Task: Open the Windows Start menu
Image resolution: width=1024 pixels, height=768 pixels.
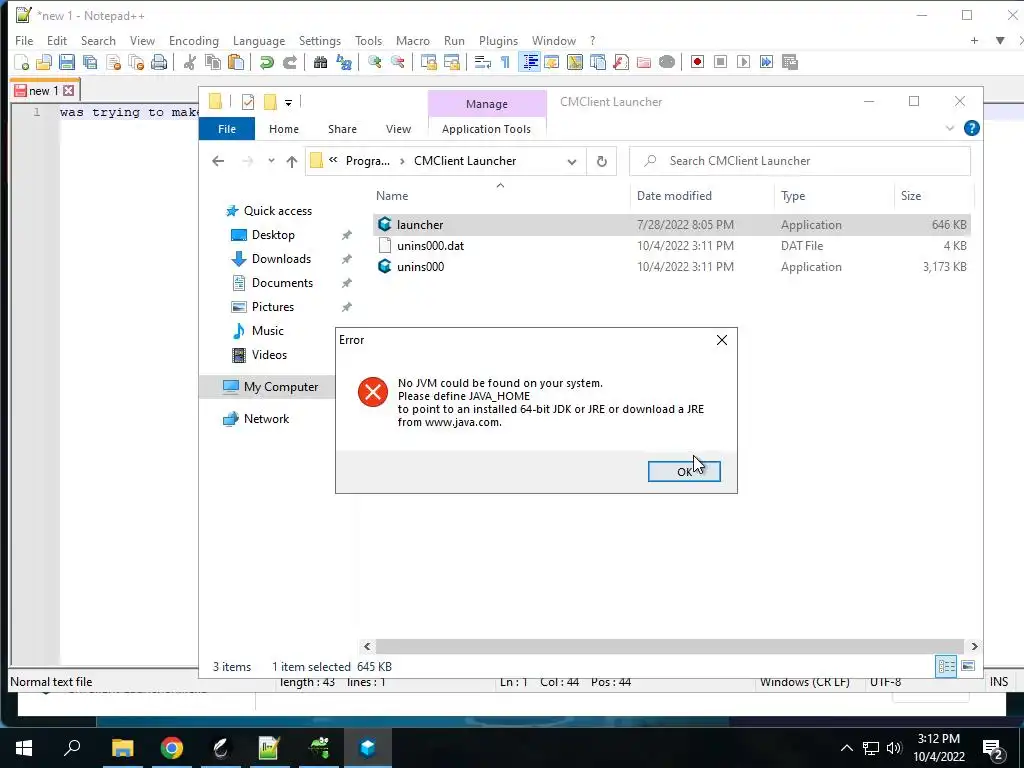Action: click(24, 748)
